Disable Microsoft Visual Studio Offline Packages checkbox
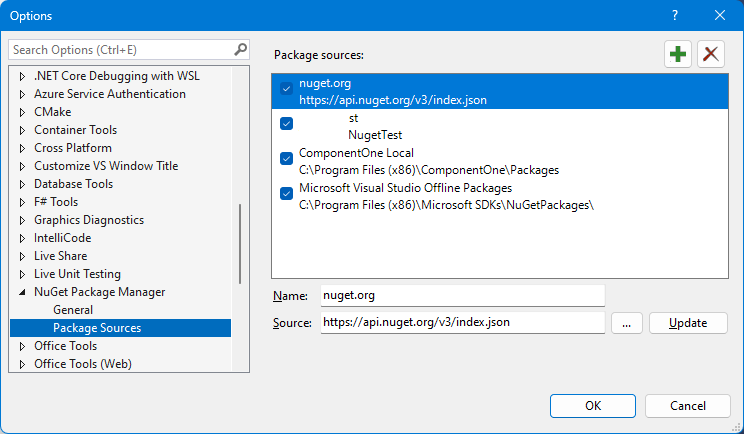 [287, 194]
